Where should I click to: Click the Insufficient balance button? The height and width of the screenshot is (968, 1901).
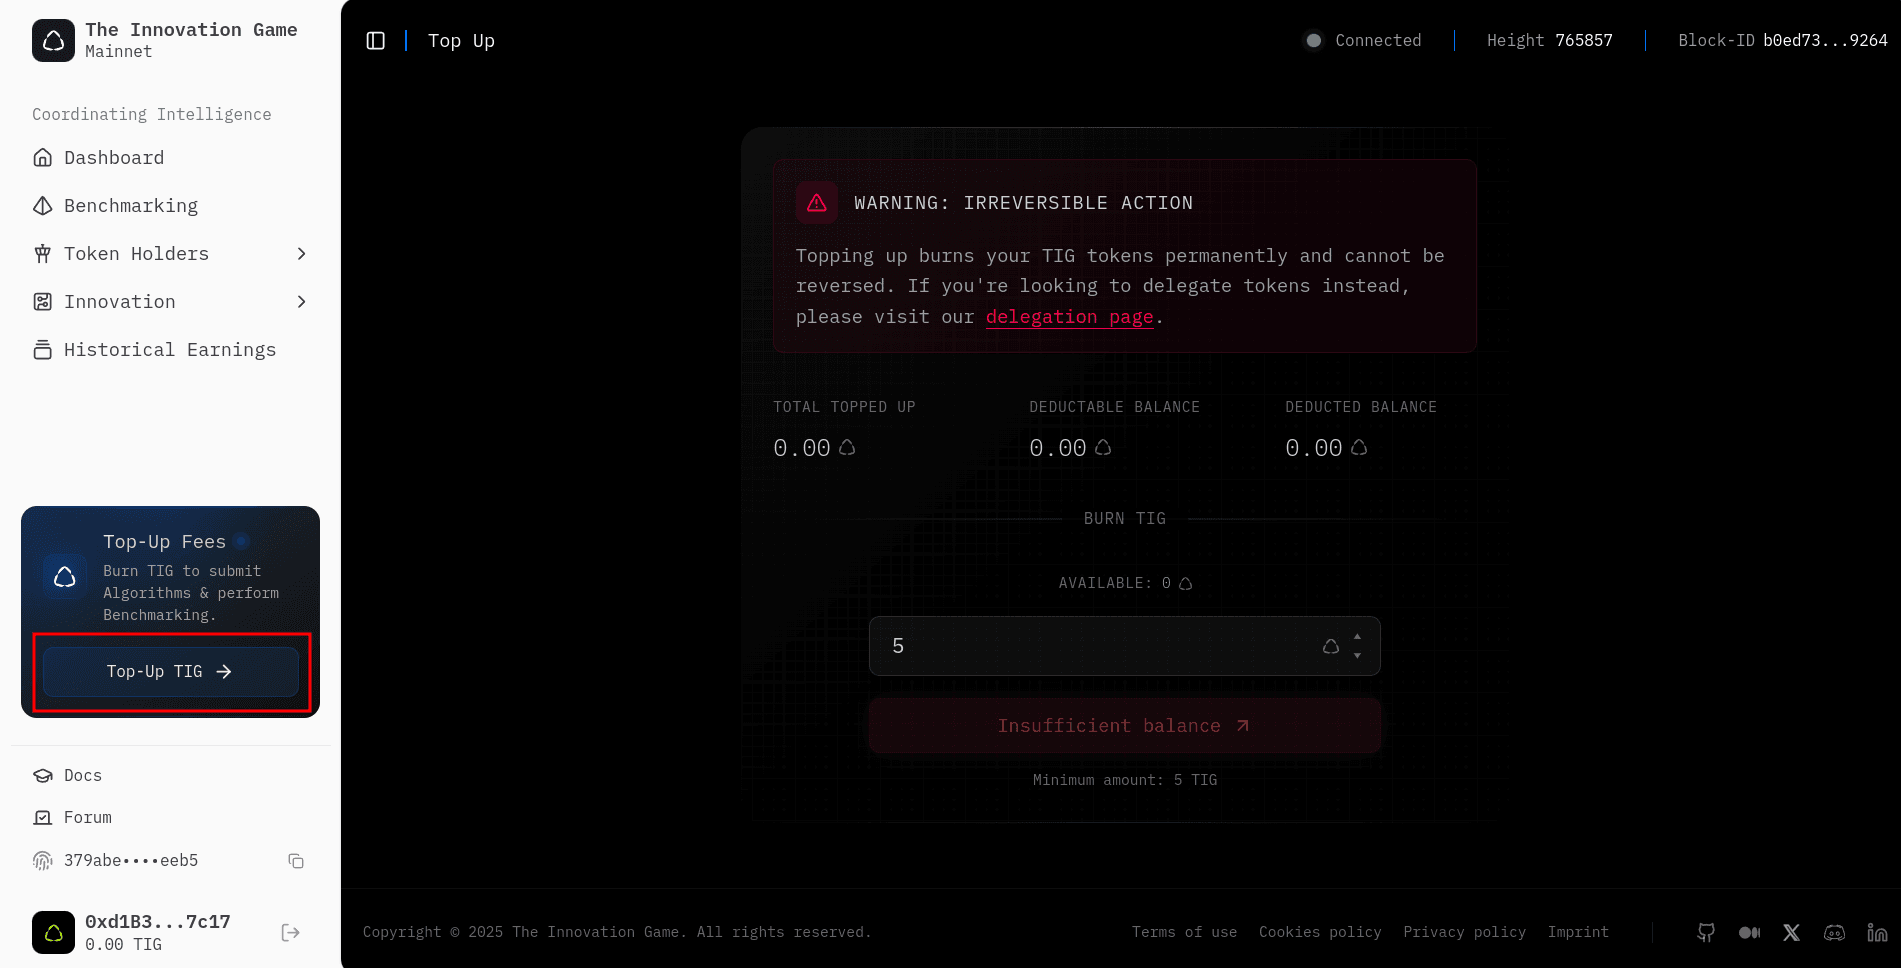click(x=1124, y=726)
